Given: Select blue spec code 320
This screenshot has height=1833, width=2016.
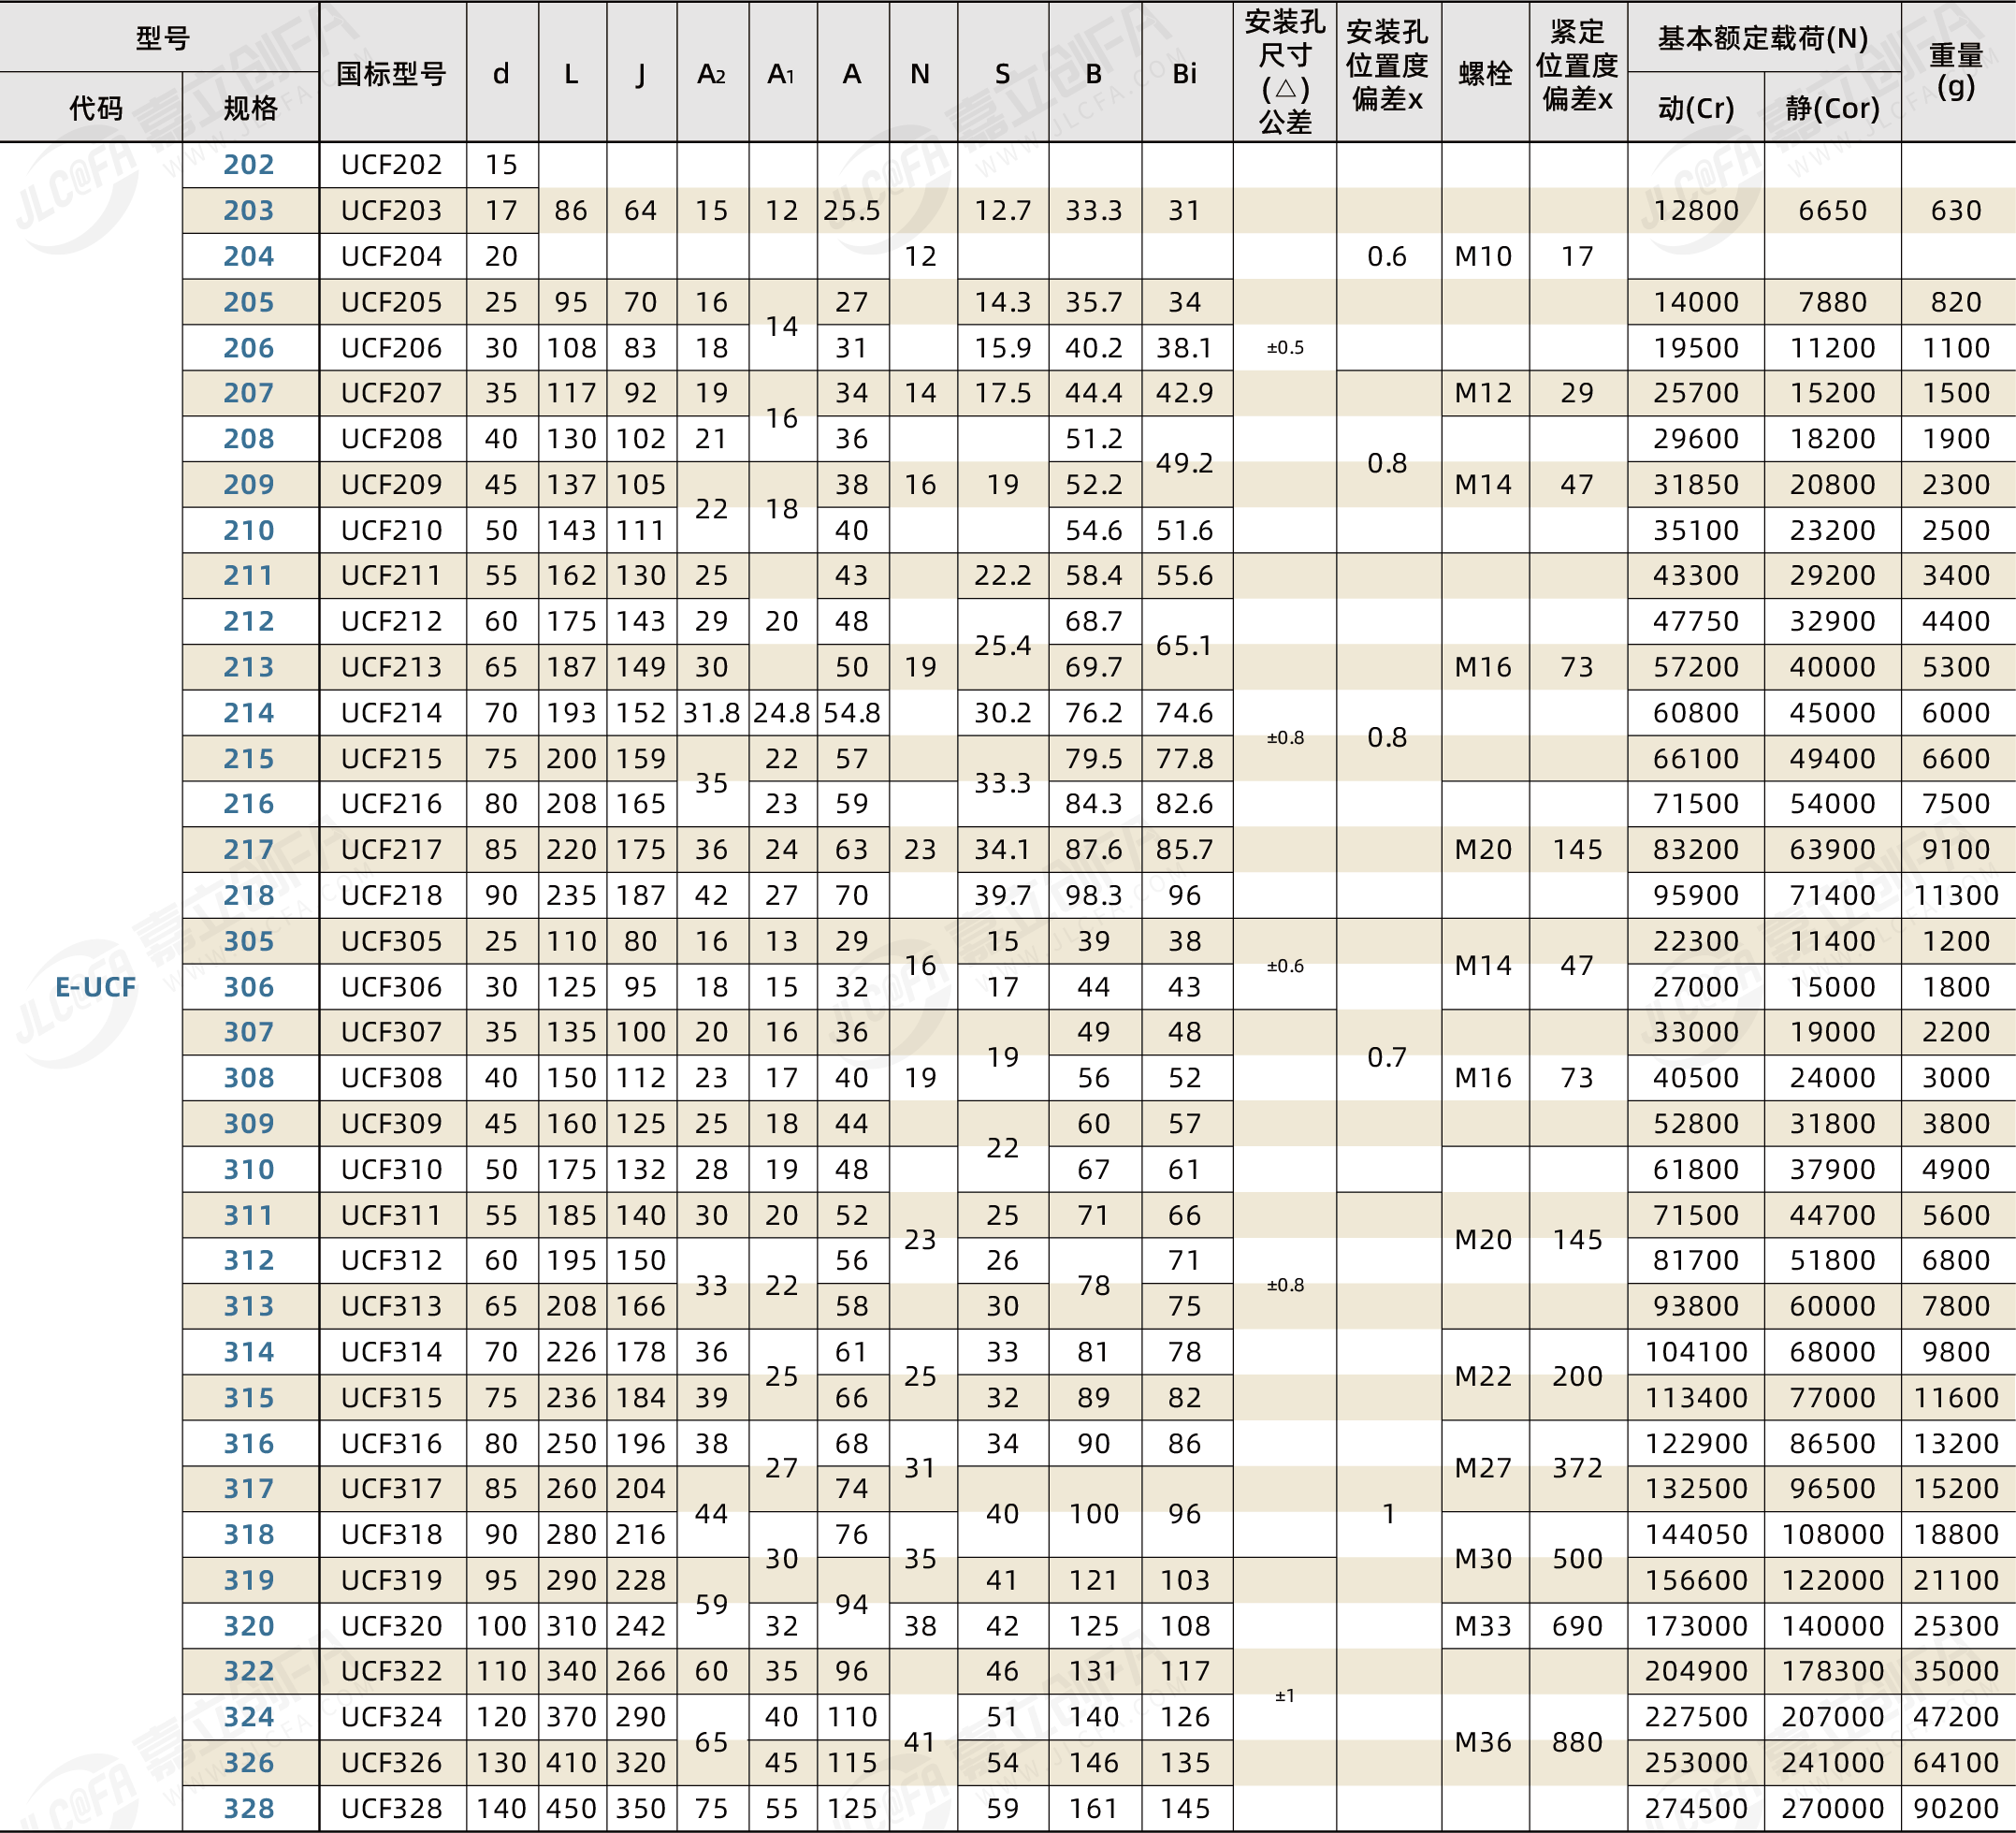Looking at the screenshot, I should coord(249,1626).
